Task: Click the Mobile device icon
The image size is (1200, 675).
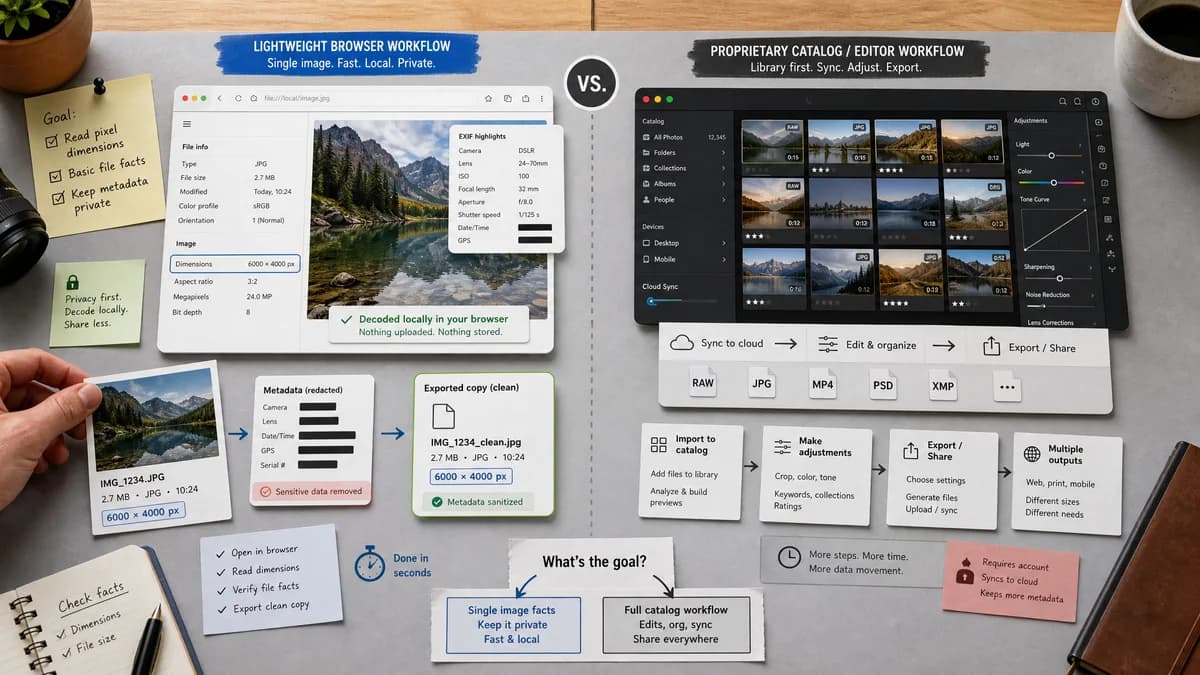Action: pyautogui.click(x=645, y=259)
